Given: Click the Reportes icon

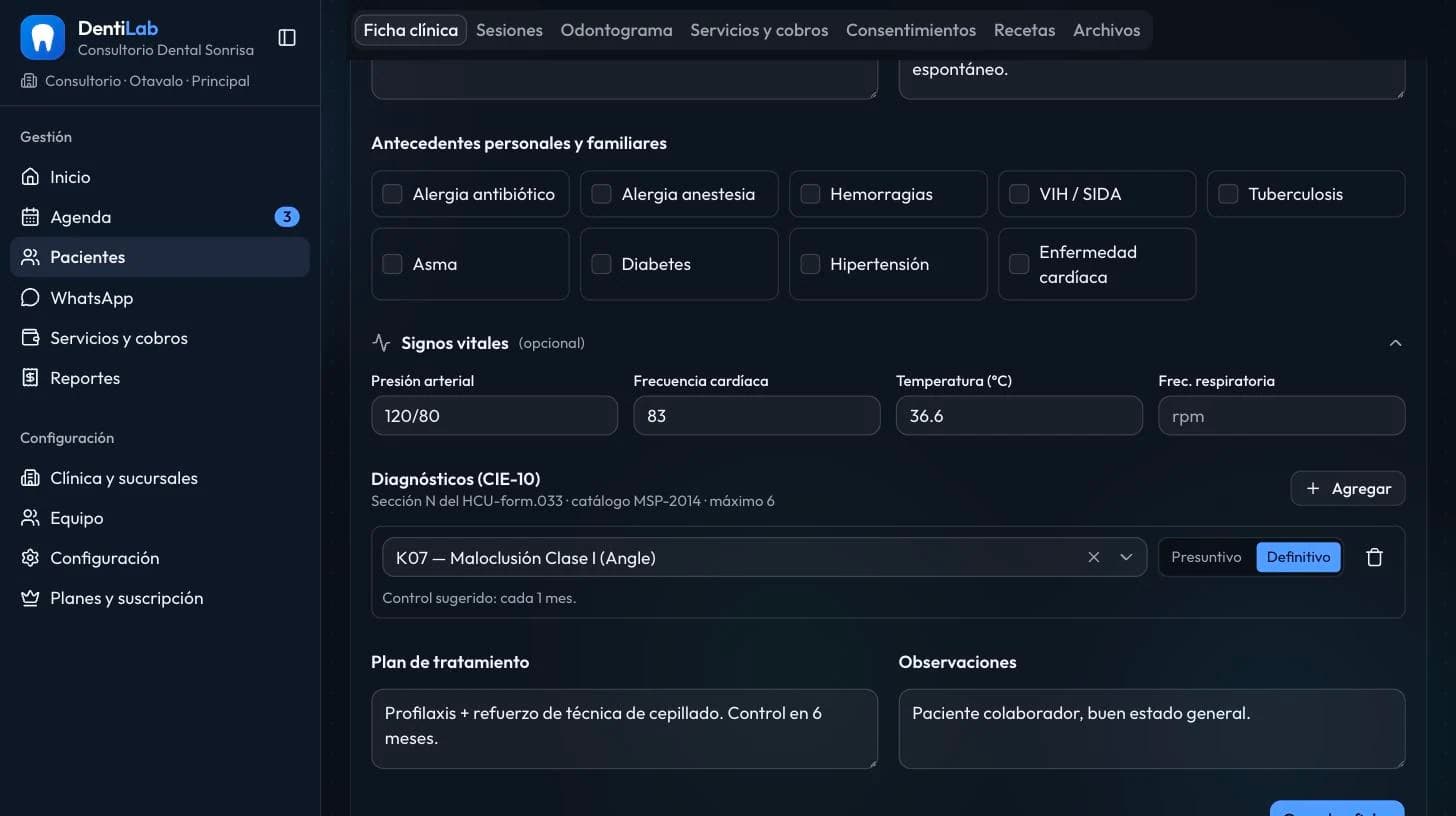Looking at the screenshot, I should tap(31, 378).
